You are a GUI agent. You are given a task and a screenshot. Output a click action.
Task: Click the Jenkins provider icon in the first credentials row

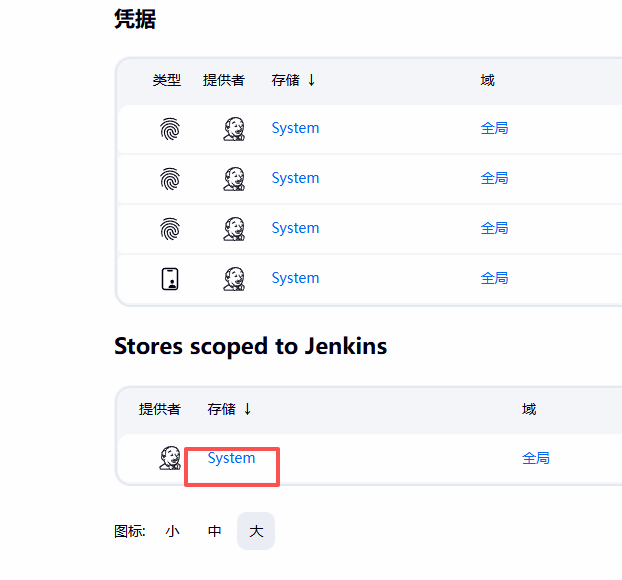pos(234,129)
